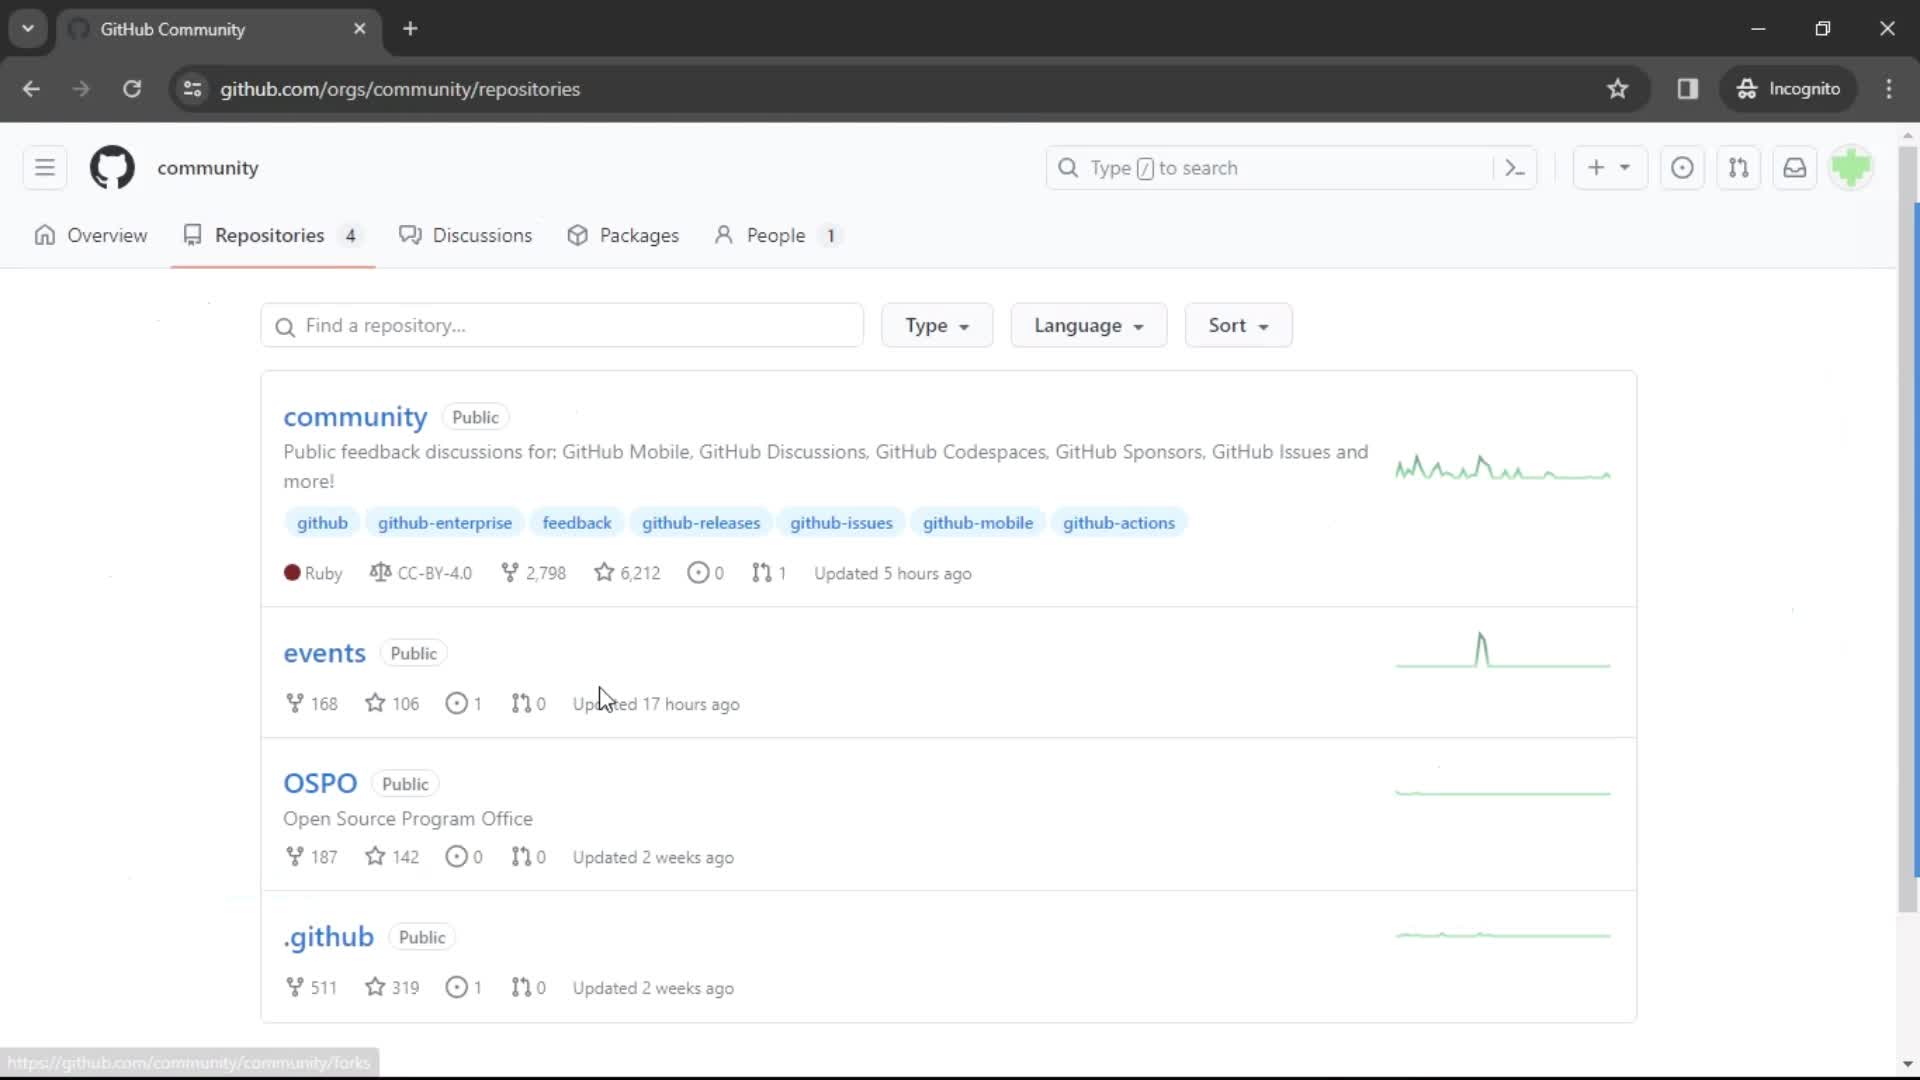
Task: Reload the page
Action: pyautogui.click(x=132, y=89)
